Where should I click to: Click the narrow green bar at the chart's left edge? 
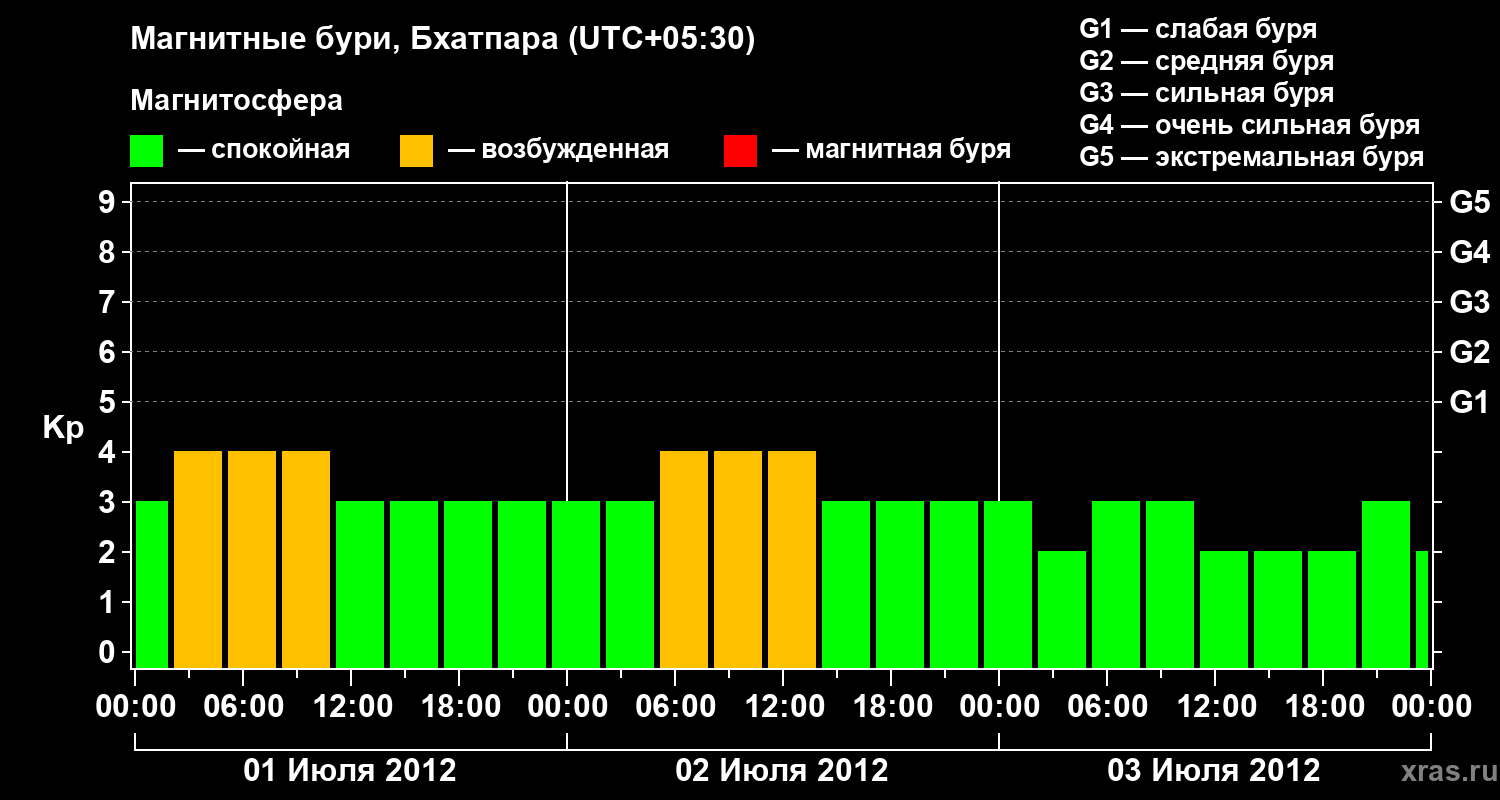(x=152, y=584)
